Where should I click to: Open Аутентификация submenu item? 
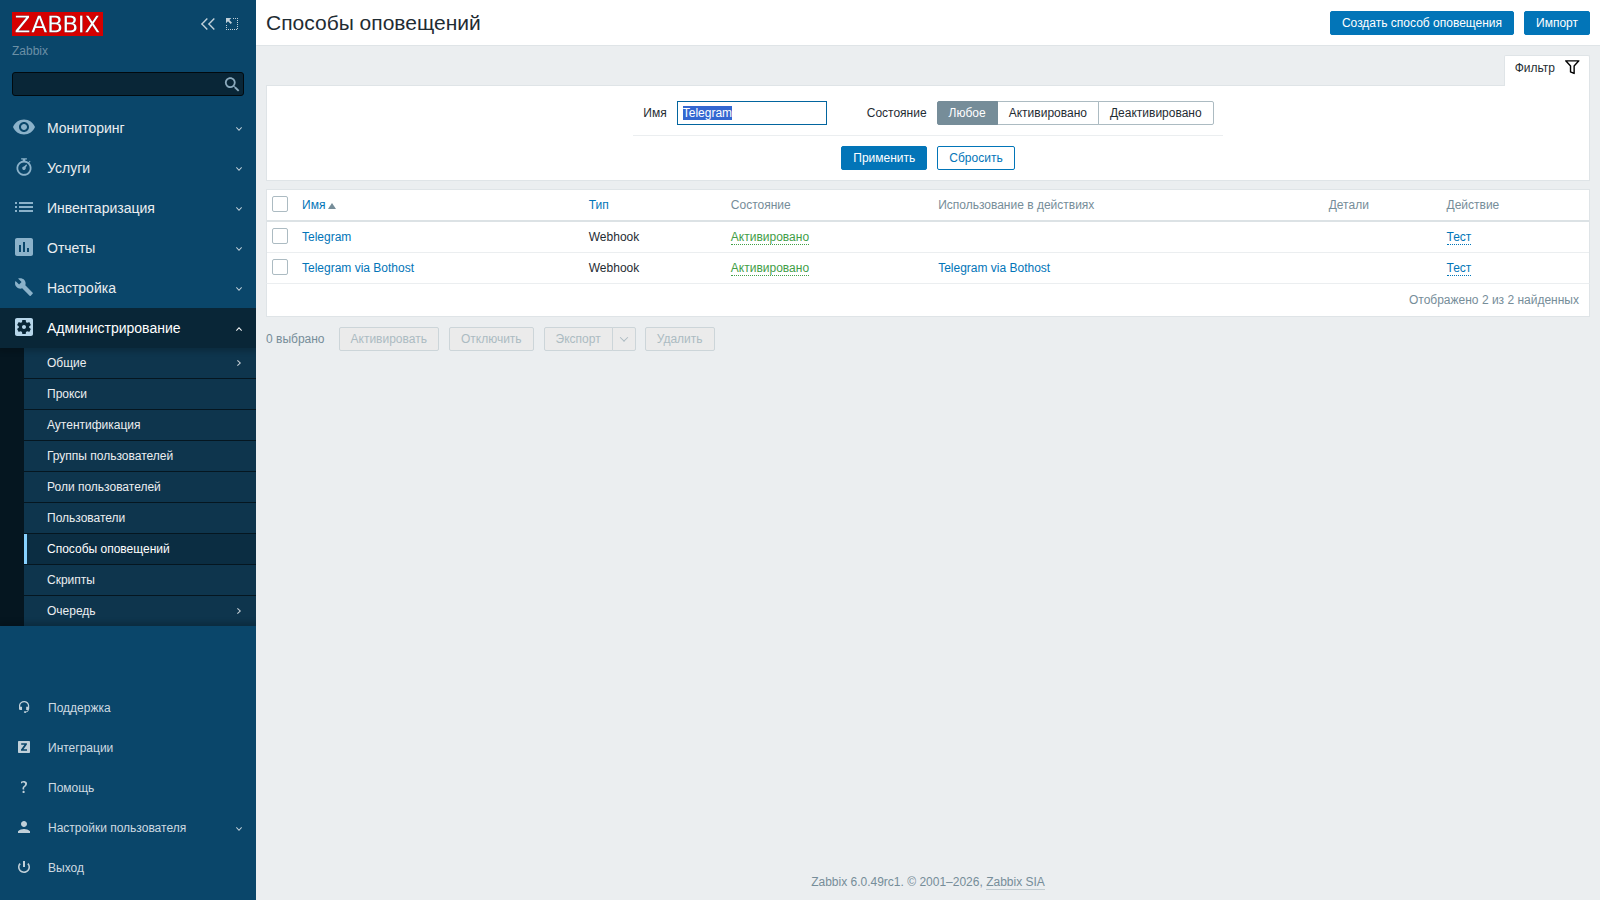click(x=140, y=425)
